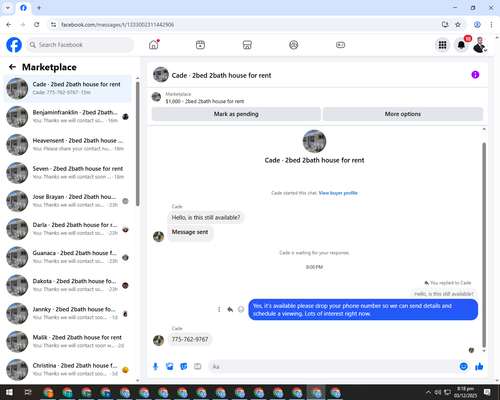Image resolution: width=500 pixels, height=400 pixels.
Task: Click the 'Hello, is this still available?' message from Cade
Action: [206, 217]
